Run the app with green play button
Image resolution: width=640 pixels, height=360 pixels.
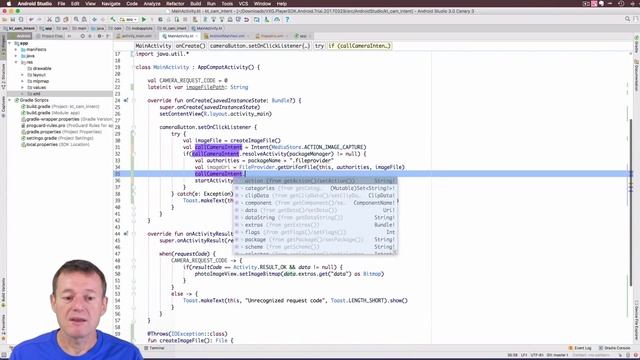(x=144, y=20)
